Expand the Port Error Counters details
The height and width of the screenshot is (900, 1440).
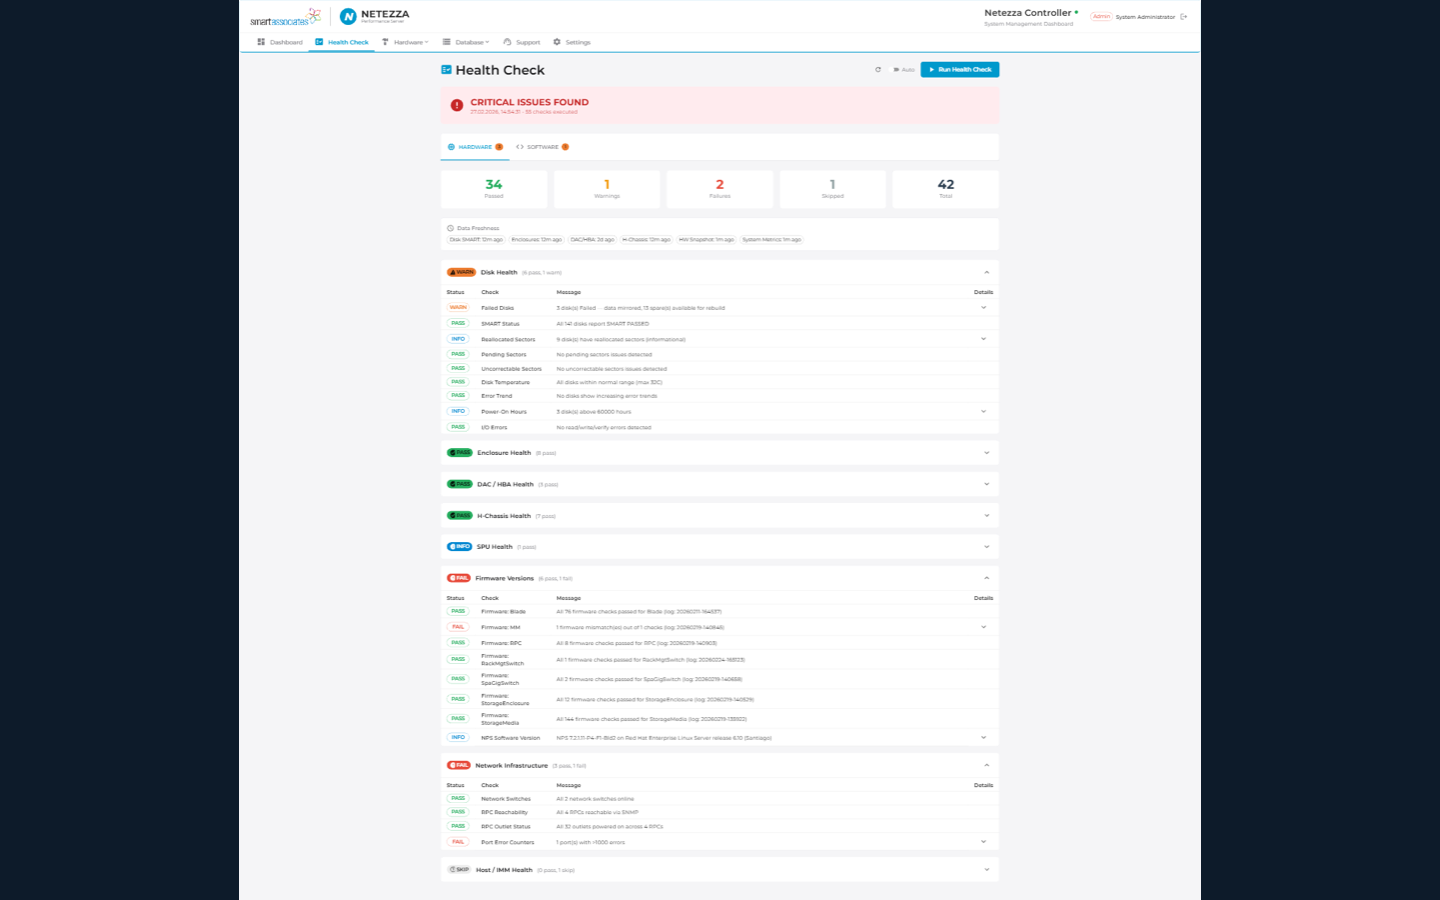point(983,841)
